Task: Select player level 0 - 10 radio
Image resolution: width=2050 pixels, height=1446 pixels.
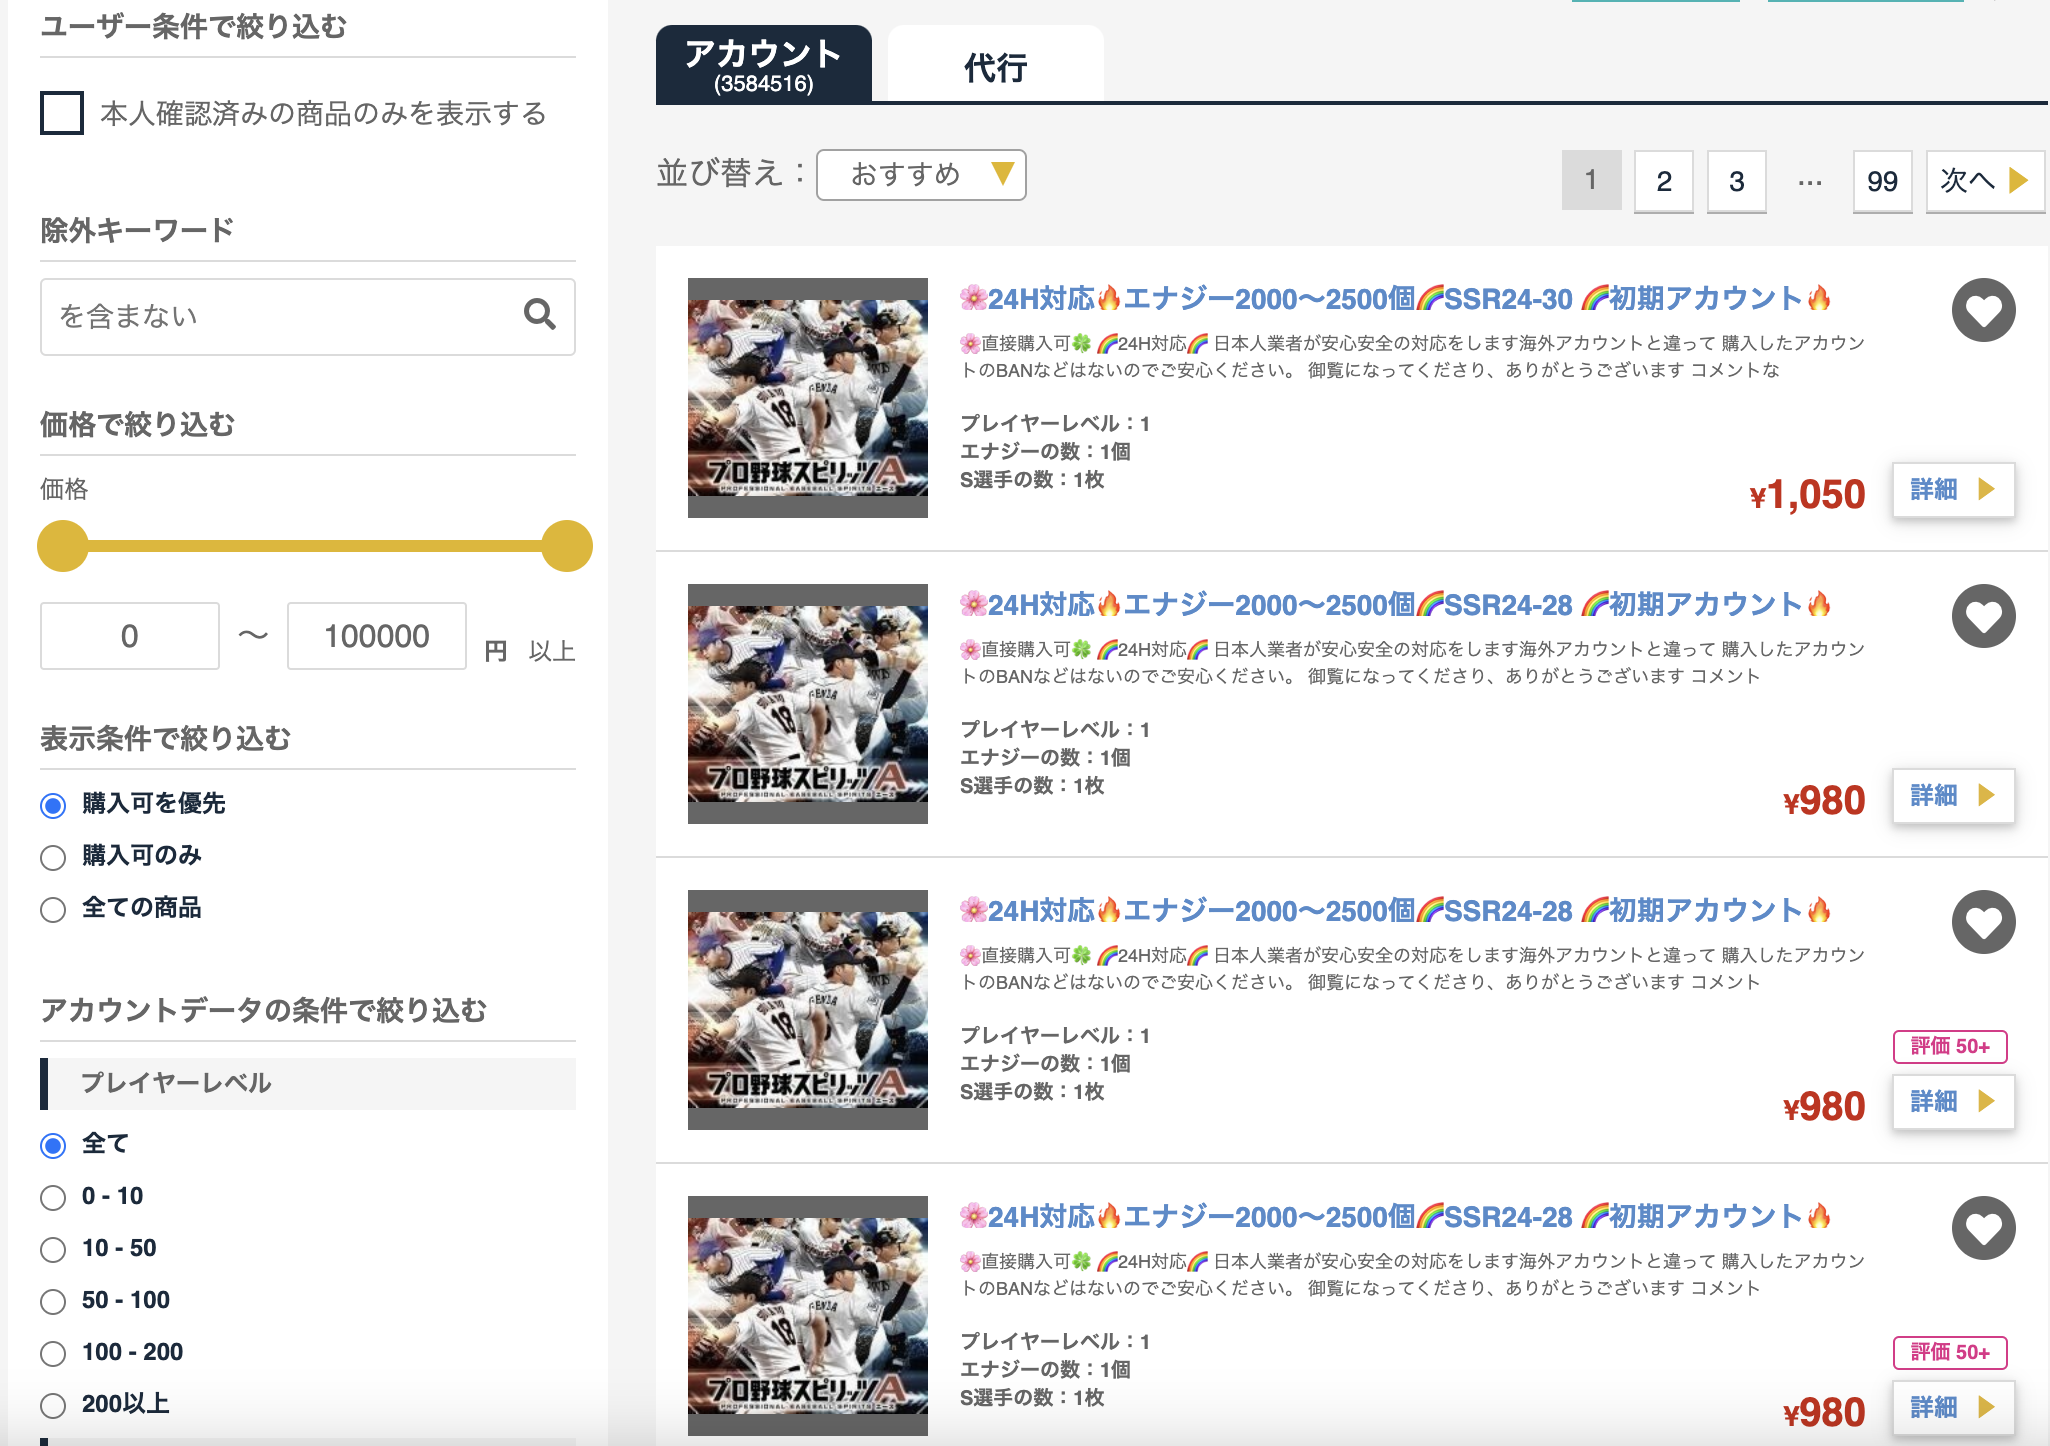Action: pos(53,1197)
